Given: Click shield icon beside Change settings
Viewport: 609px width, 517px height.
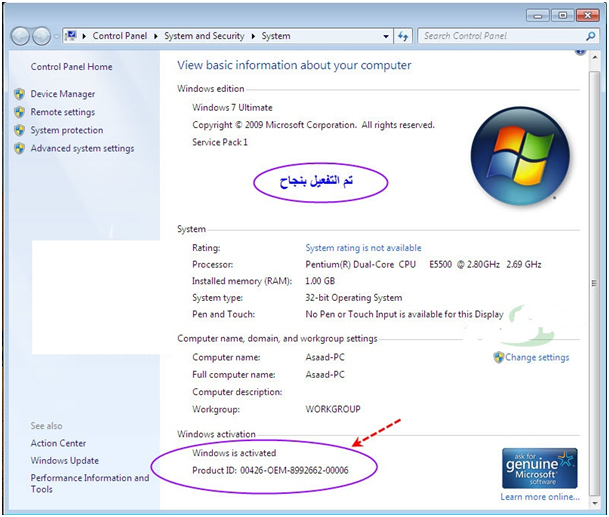Looking at the screenshot, I should [x=498, y=357].
